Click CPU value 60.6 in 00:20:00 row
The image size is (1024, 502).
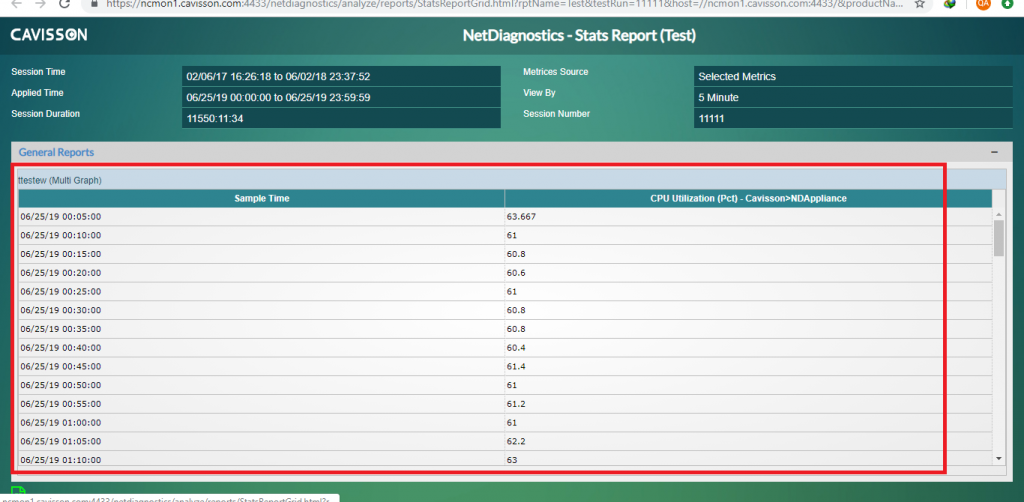click(516, 272)
